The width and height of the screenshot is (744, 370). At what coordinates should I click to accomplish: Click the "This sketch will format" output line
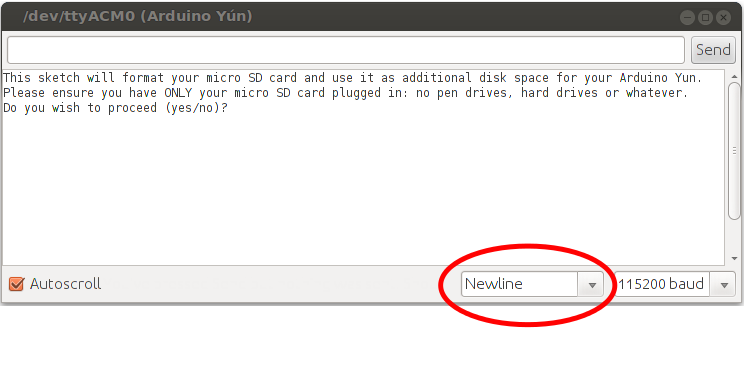pyautogui.click(x=353, y=78)
